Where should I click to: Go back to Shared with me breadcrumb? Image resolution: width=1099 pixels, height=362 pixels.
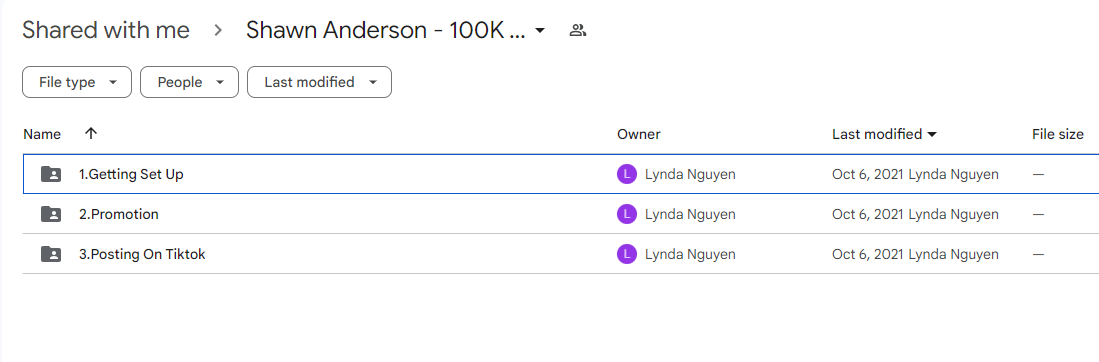106,30
